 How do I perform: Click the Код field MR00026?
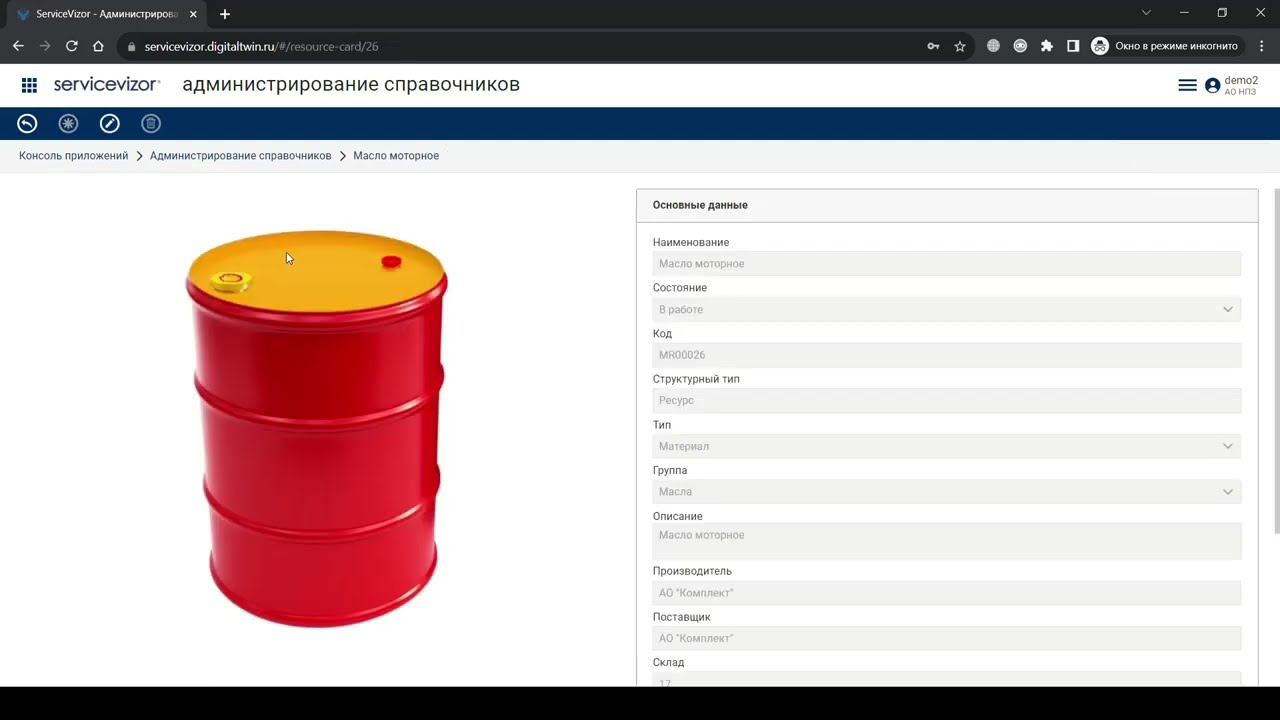(947, 355)
